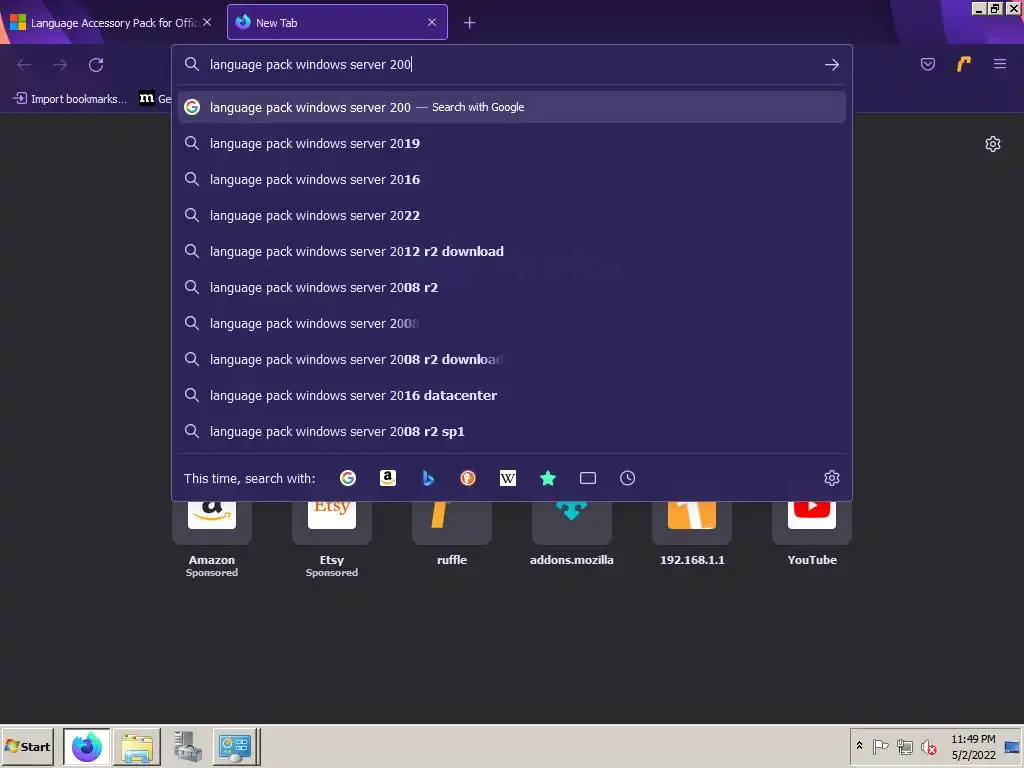This screenshot has height=768, width=1024.
Task: Search with Google one-off engine icon
Action: coord(348,478)
